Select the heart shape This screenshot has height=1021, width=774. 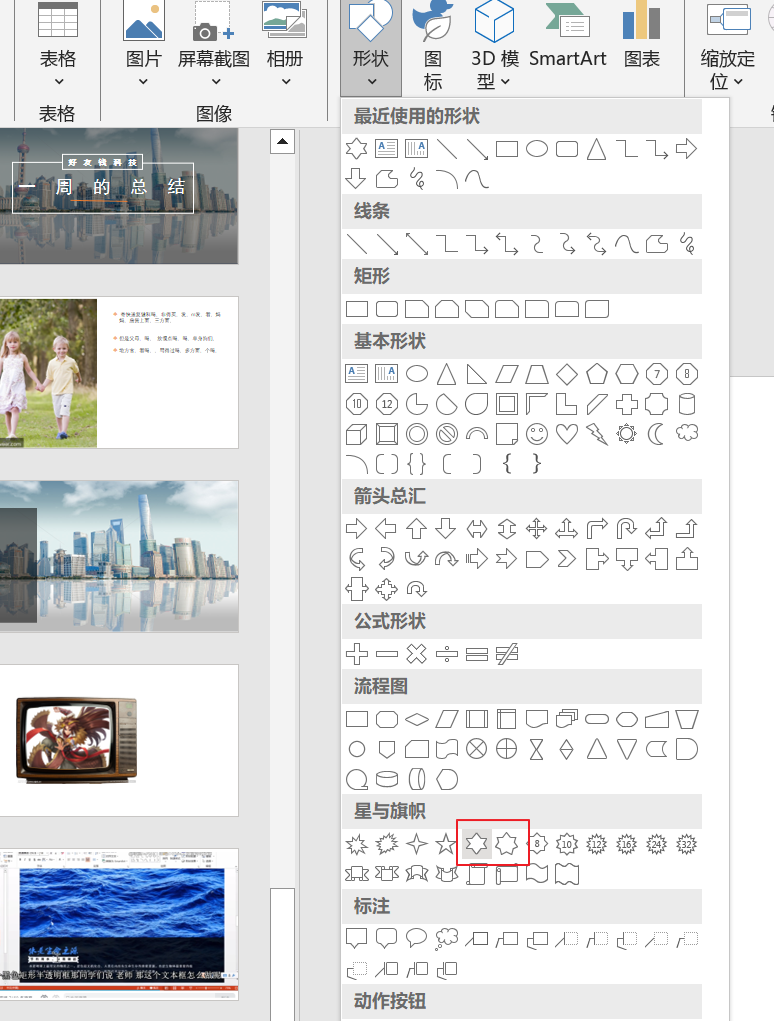tap(567, 434)
